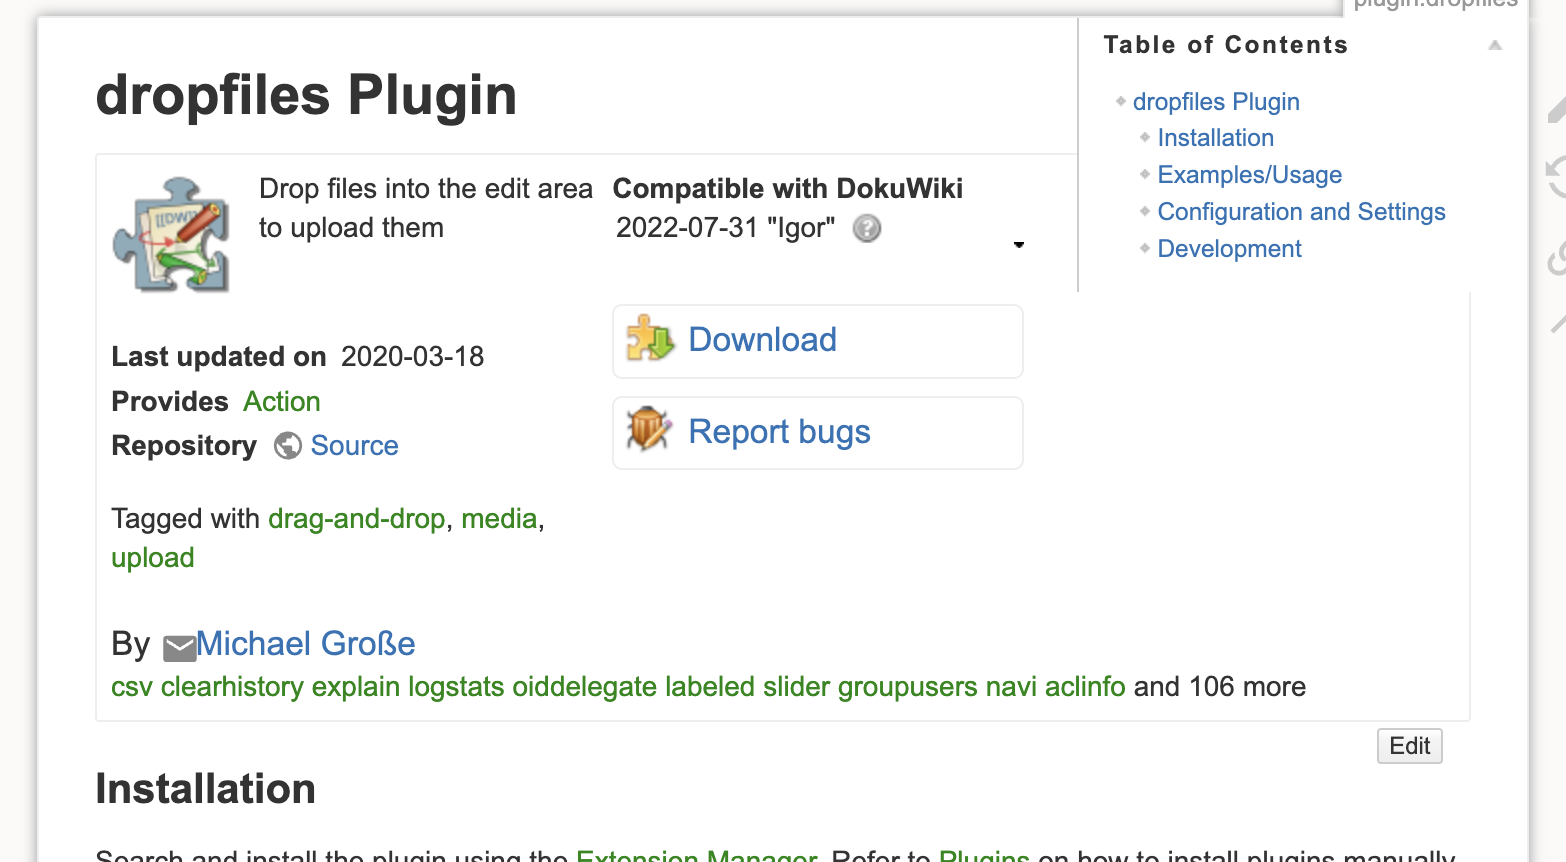Open Michael Große's author link
The height and width of the screenshot is (862, 1566).
305,644
